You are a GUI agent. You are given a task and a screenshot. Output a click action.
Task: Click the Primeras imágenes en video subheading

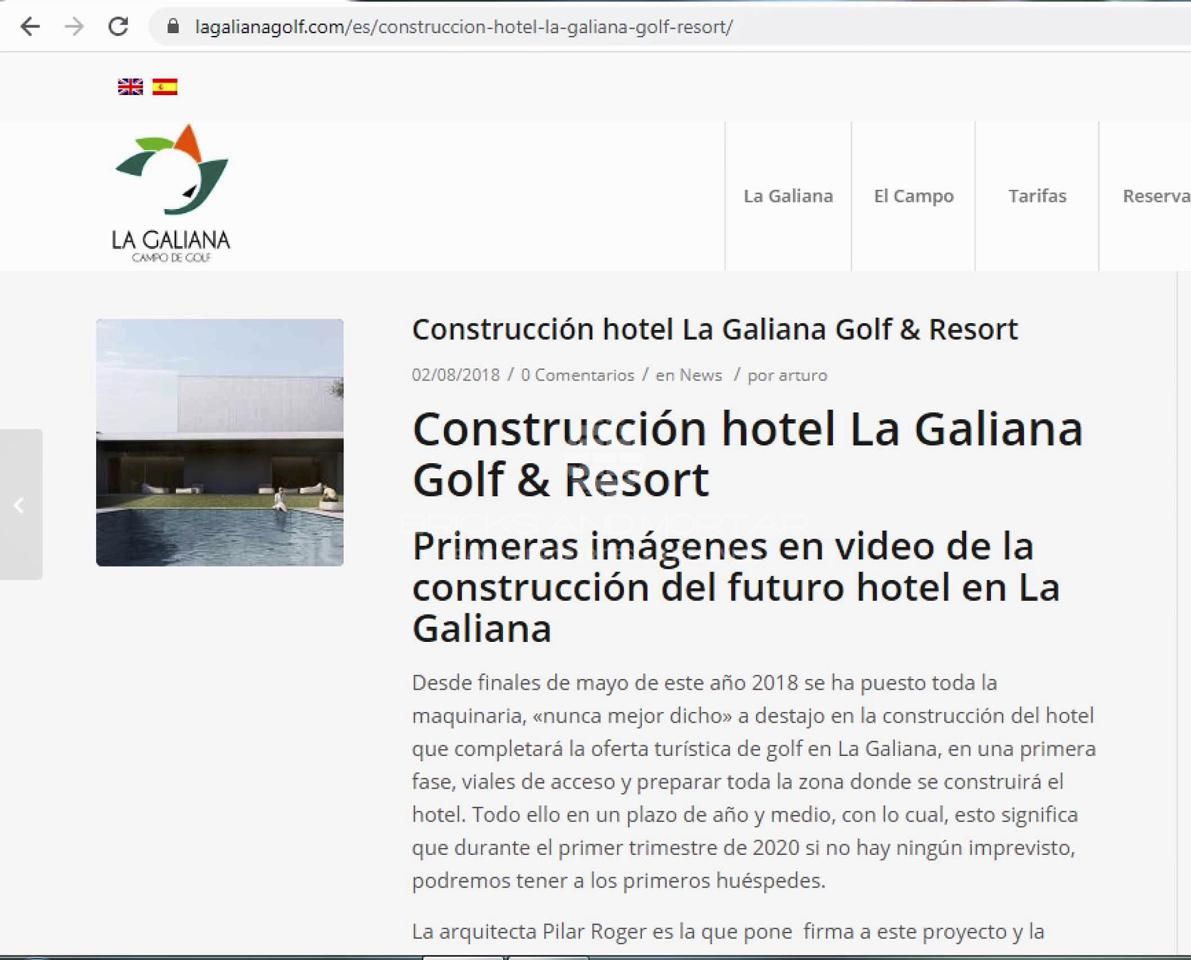(x=735, y=587)
